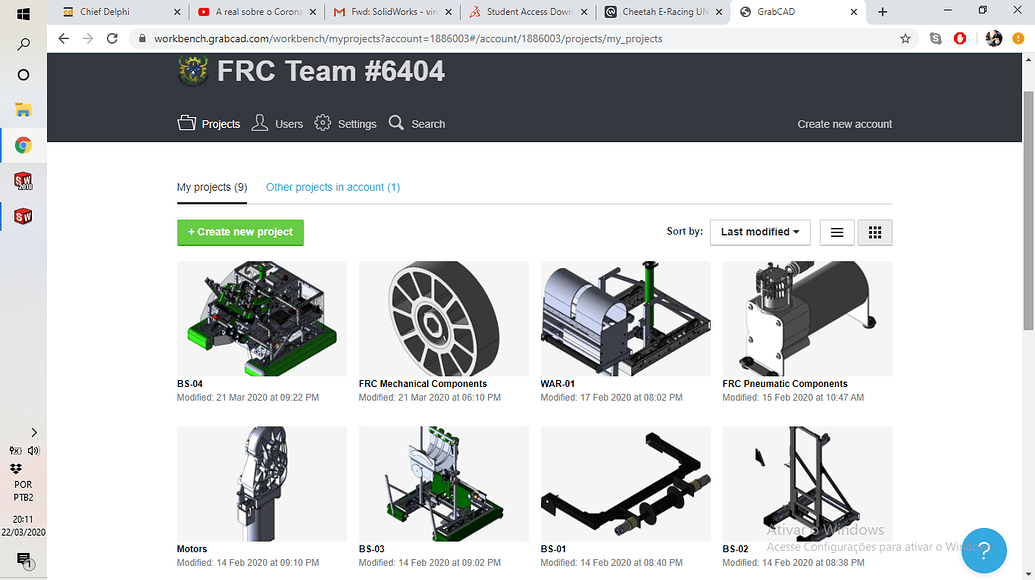
Task: Open the orange Chrome update alert icon
Action: (x=1018, y=38)
